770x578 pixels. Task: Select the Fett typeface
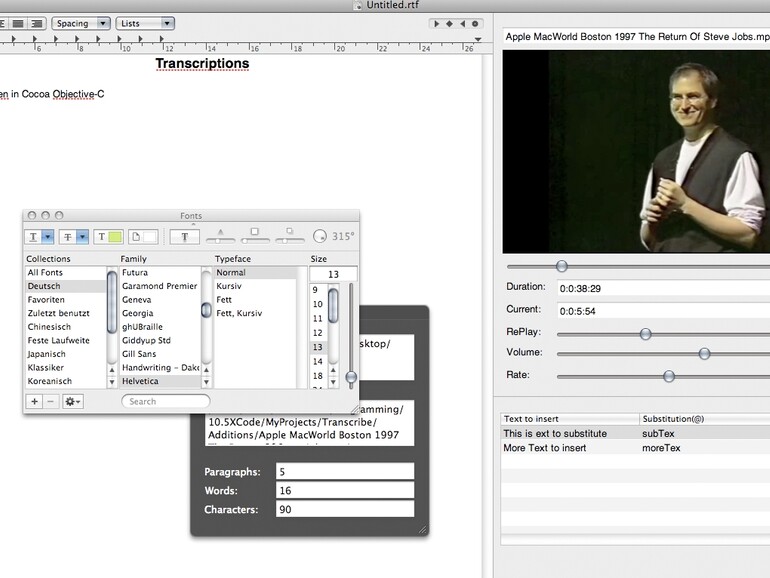pos(225,299)
